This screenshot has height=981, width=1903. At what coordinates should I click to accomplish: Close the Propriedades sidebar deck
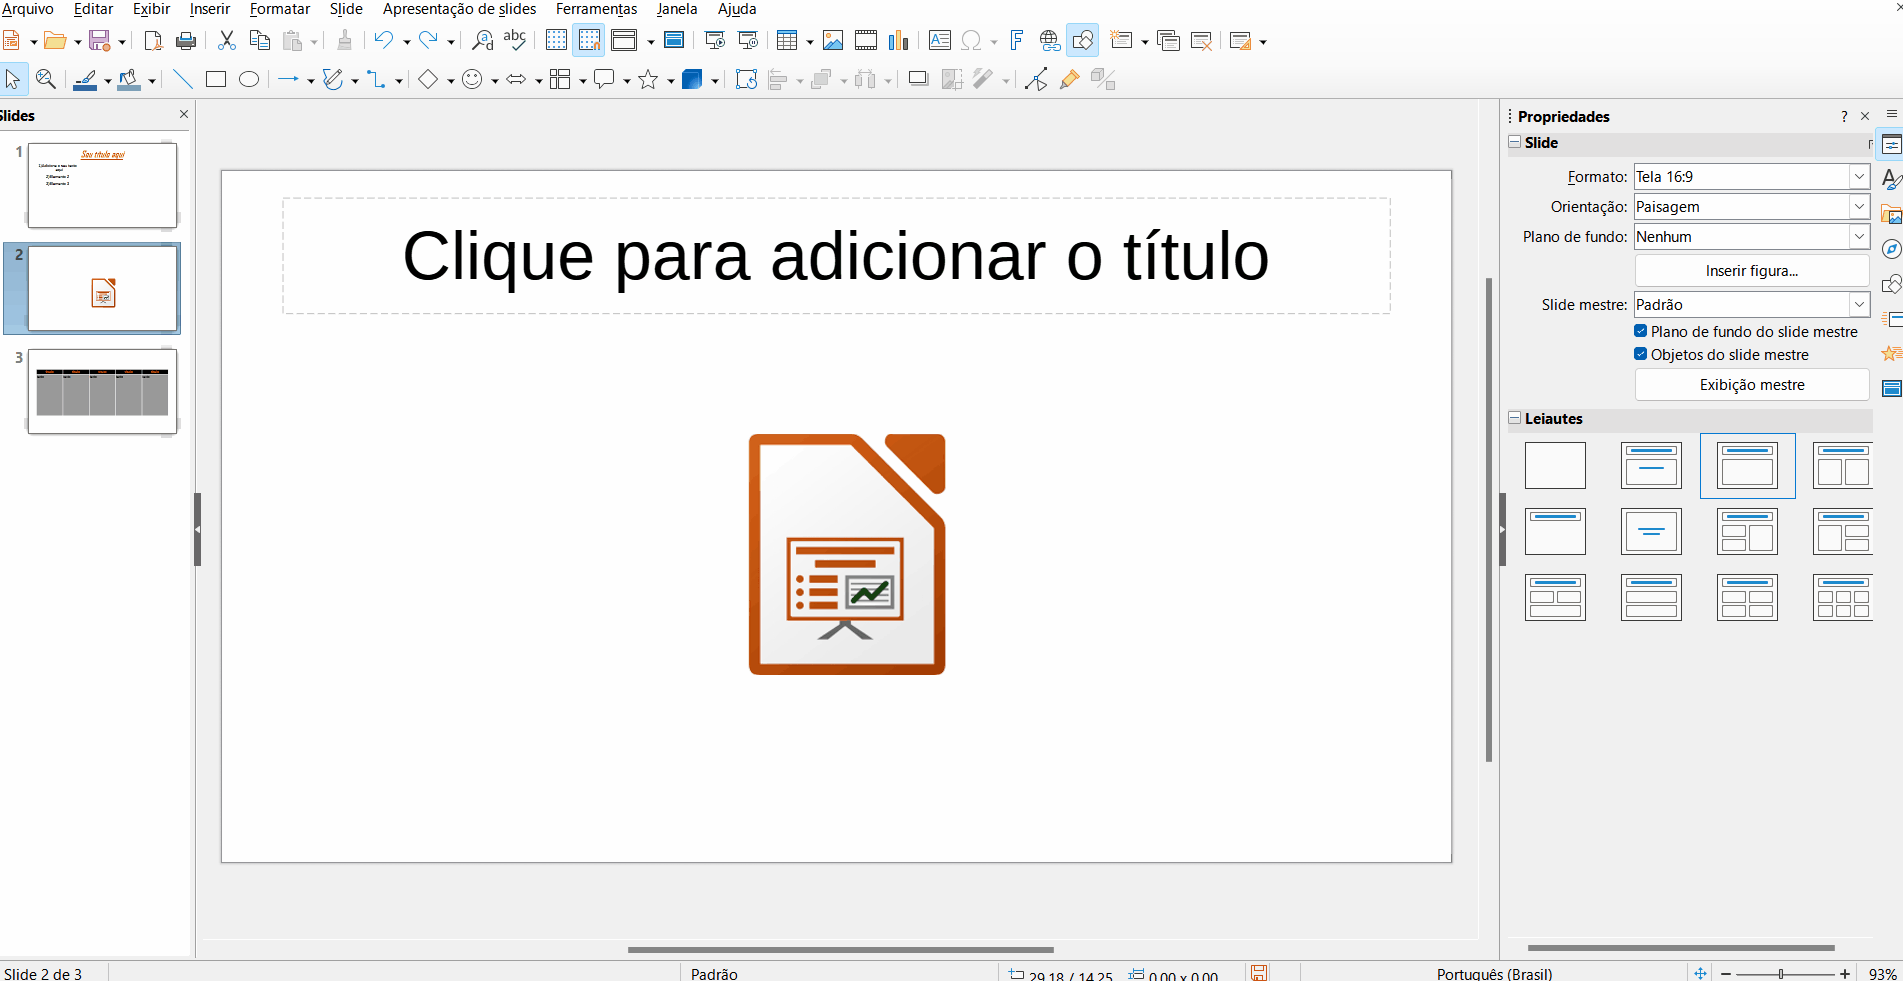pyautogui.click(x=1865, y=116)
